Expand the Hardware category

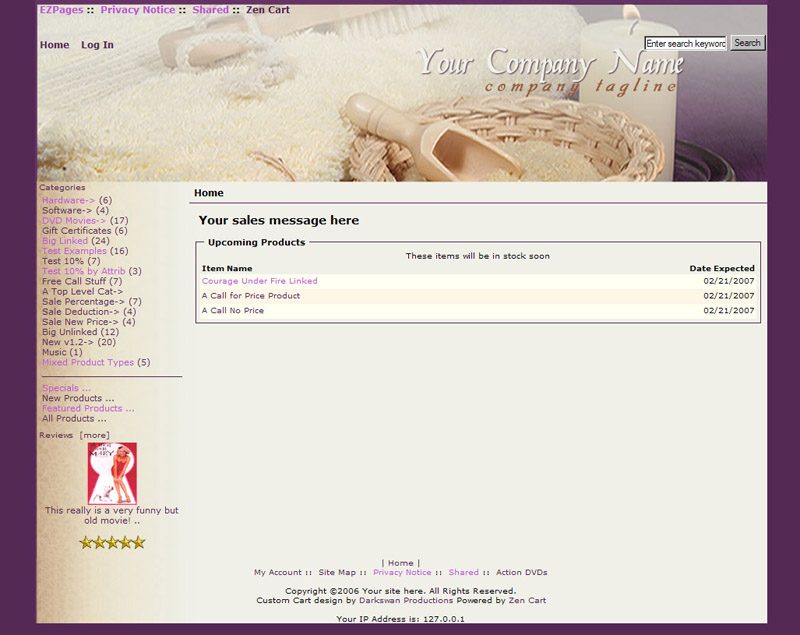[68, 200]
